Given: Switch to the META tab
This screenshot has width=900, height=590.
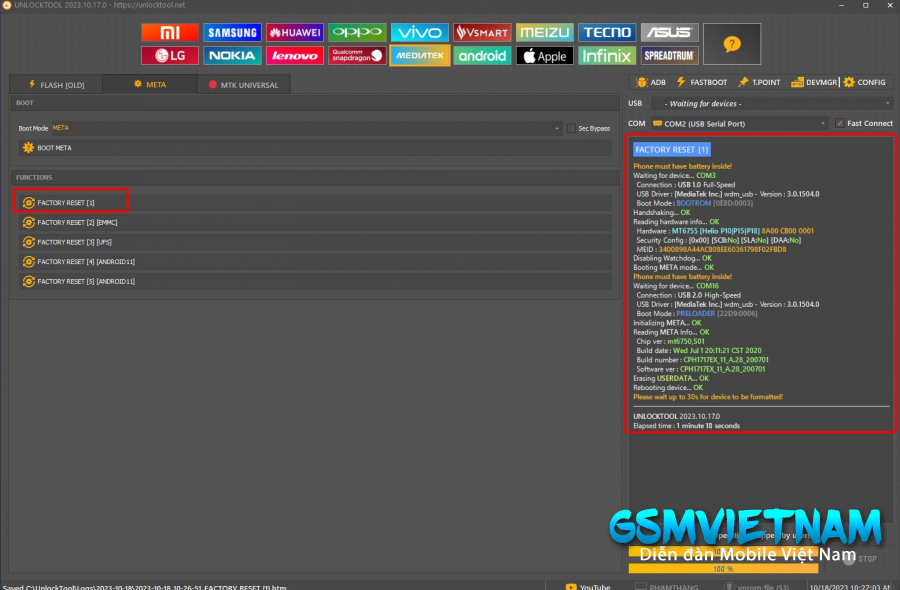Looking at the screenshot, I should 150,84.
